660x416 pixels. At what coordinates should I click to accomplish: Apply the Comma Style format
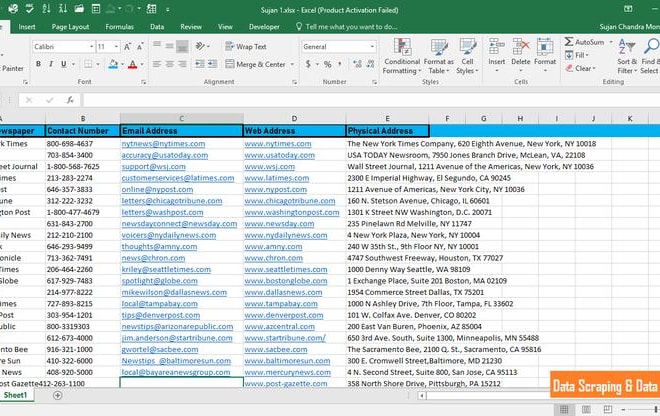(340, 64)
